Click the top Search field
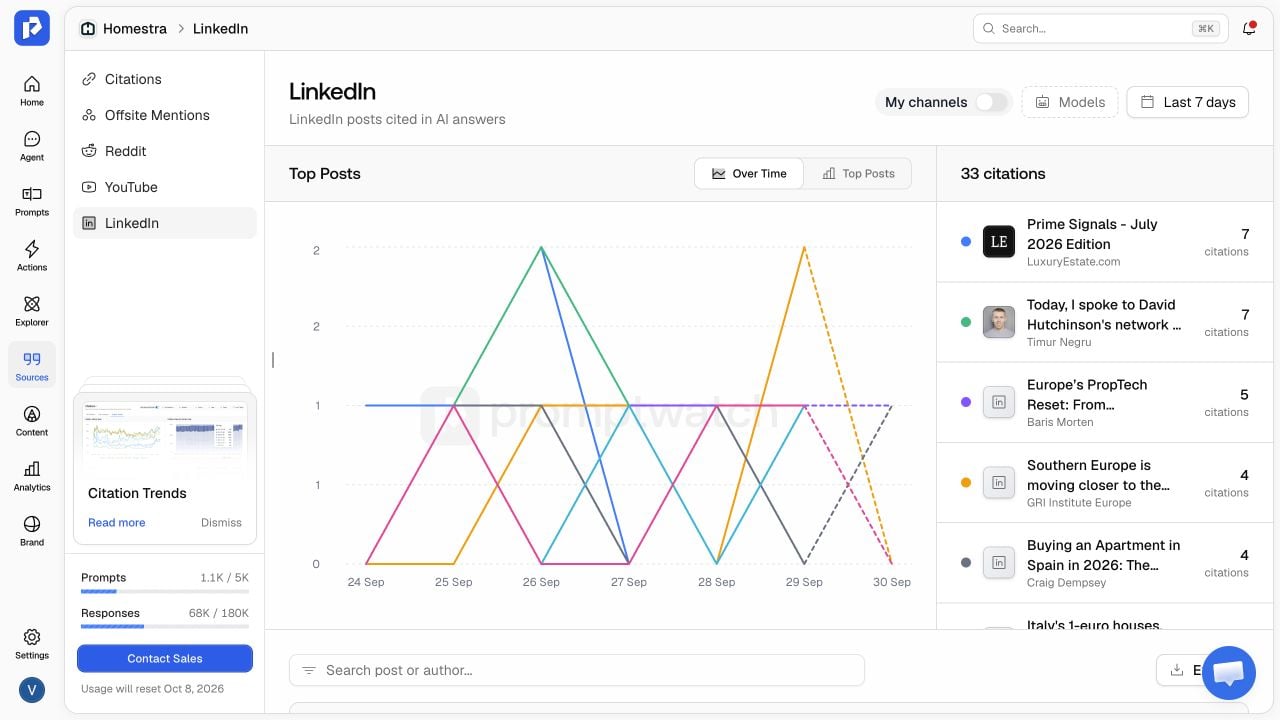 [x=1100, y=28]
